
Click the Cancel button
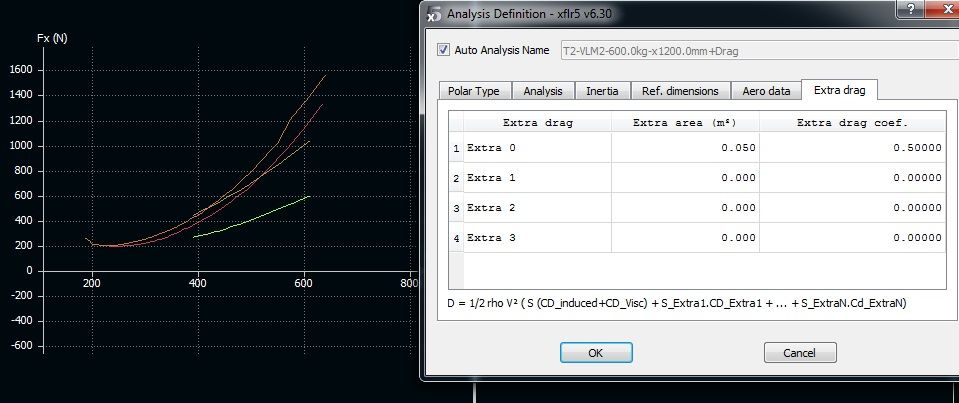(x=799, y=352)
